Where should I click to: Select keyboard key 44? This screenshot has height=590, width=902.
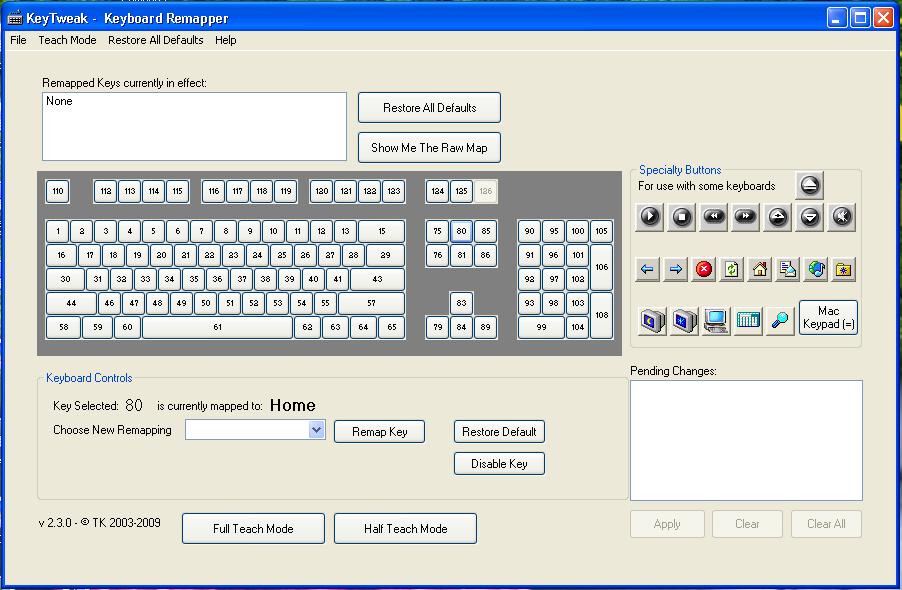point(71,303)
